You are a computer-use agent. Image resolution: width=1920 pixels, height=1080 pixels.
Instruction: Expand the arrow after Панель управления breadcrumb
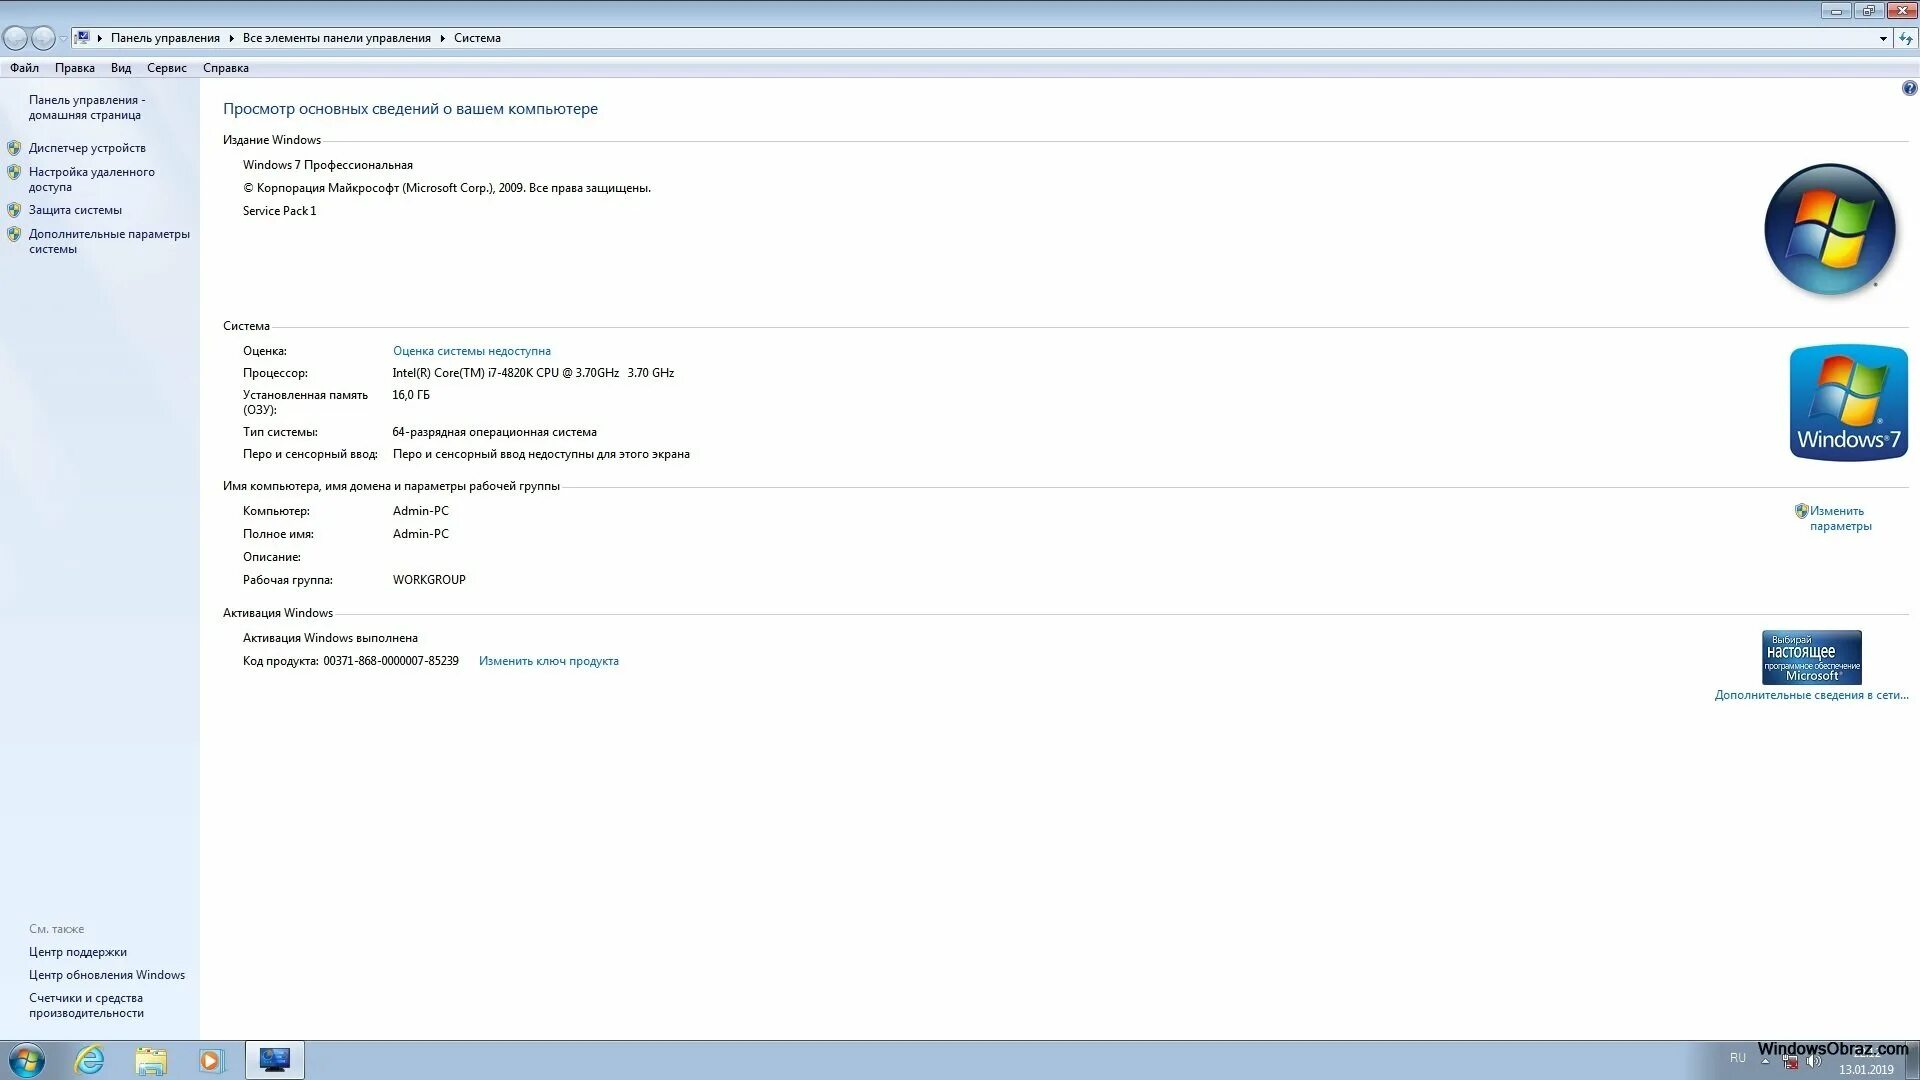coord(231,38)
